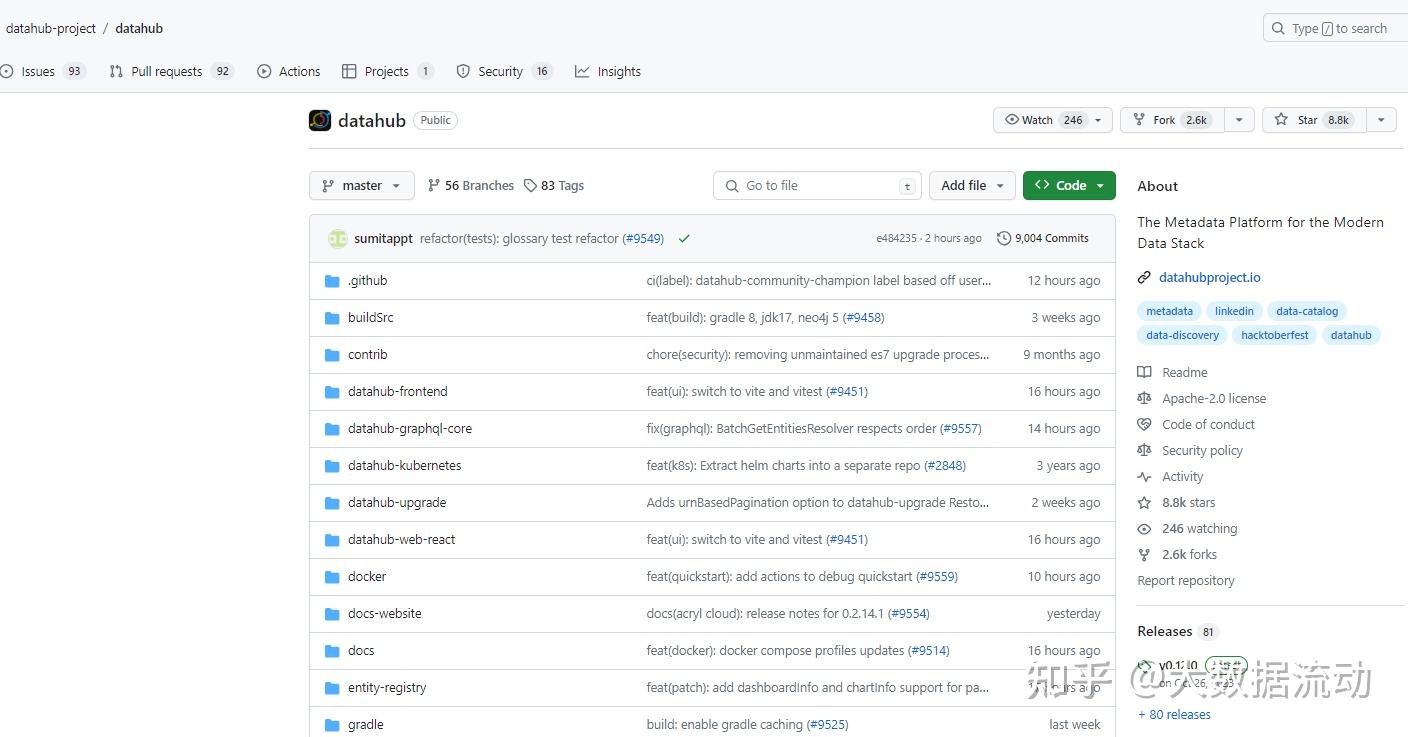This screenshot has height=737, width=1408.
Task: Click the scales icon beside Security policy
Action: pyautogui.click(x=1144, y=450)
